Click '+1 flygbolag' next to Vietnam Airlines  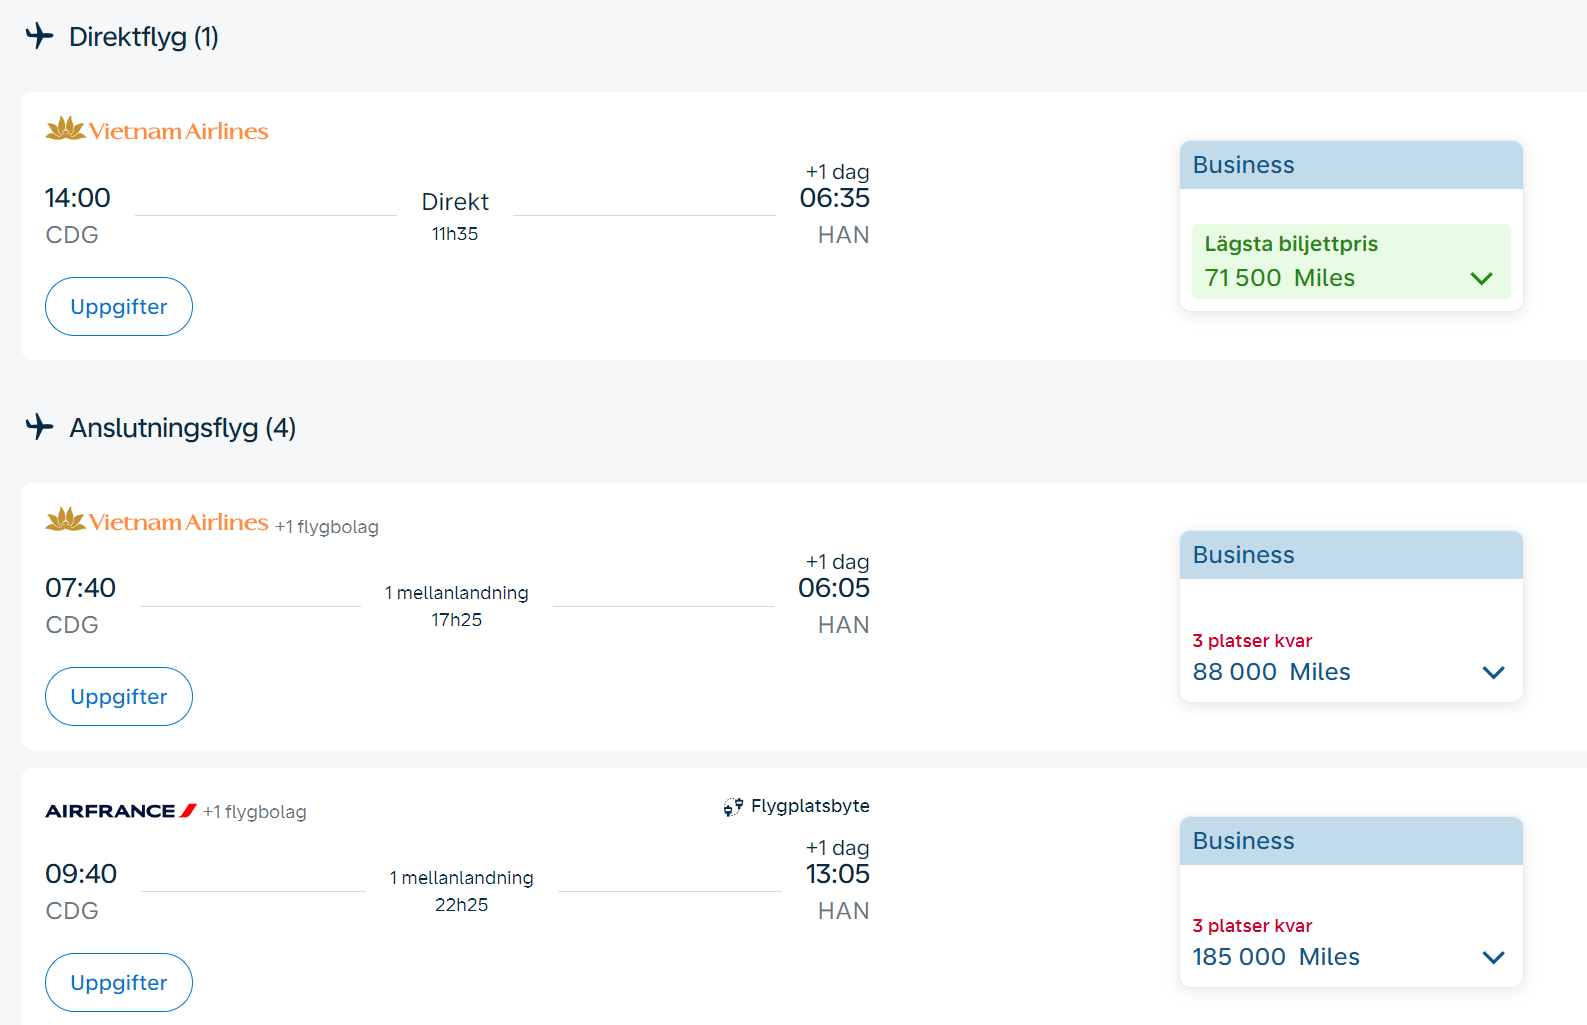(327, 527)
